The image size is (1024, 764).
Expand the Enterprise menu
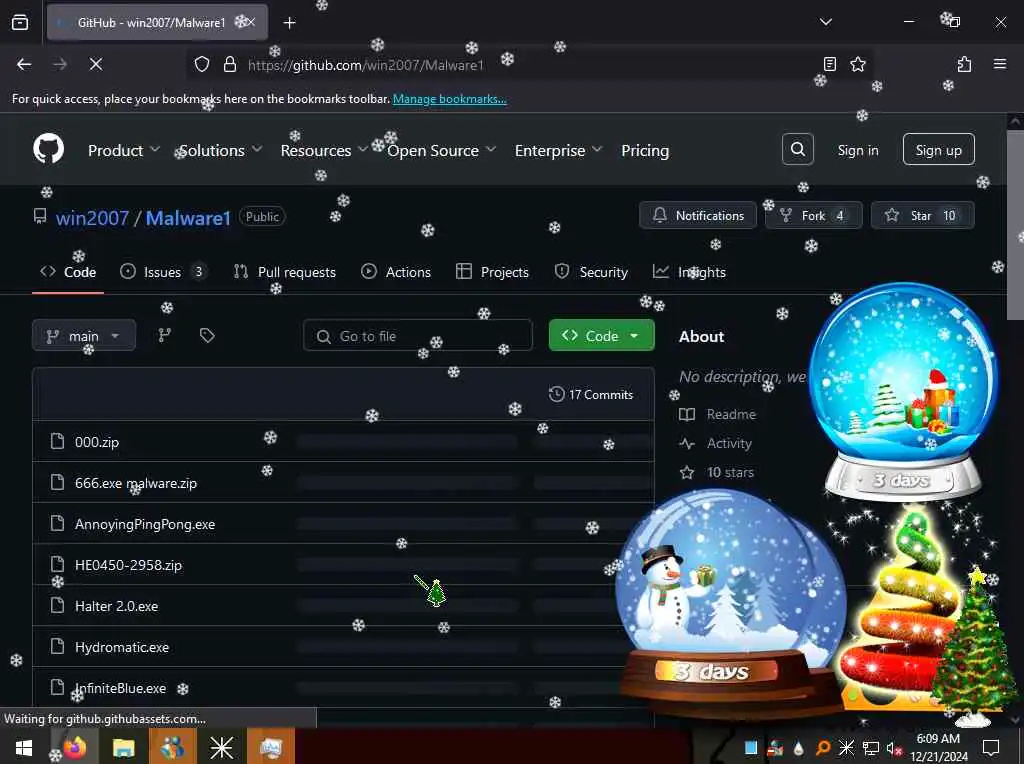pos(558,150)
